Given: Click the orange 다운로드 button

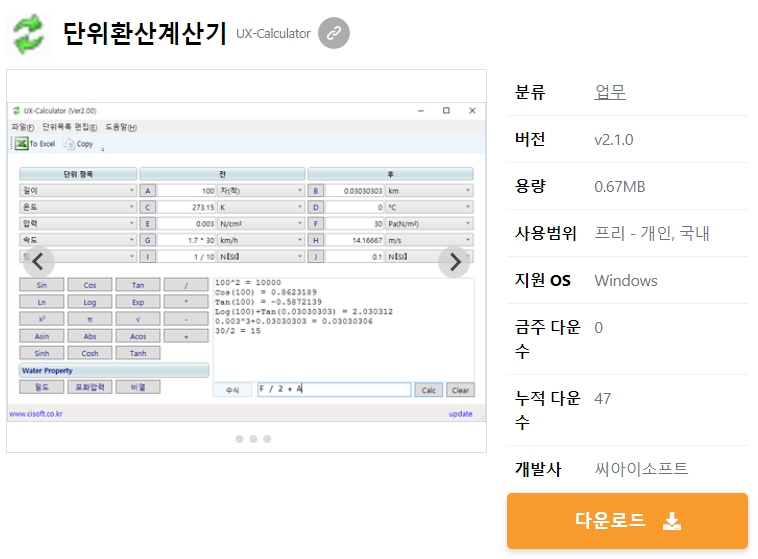Looking at the screenshot, I should (x=627, y=521).
